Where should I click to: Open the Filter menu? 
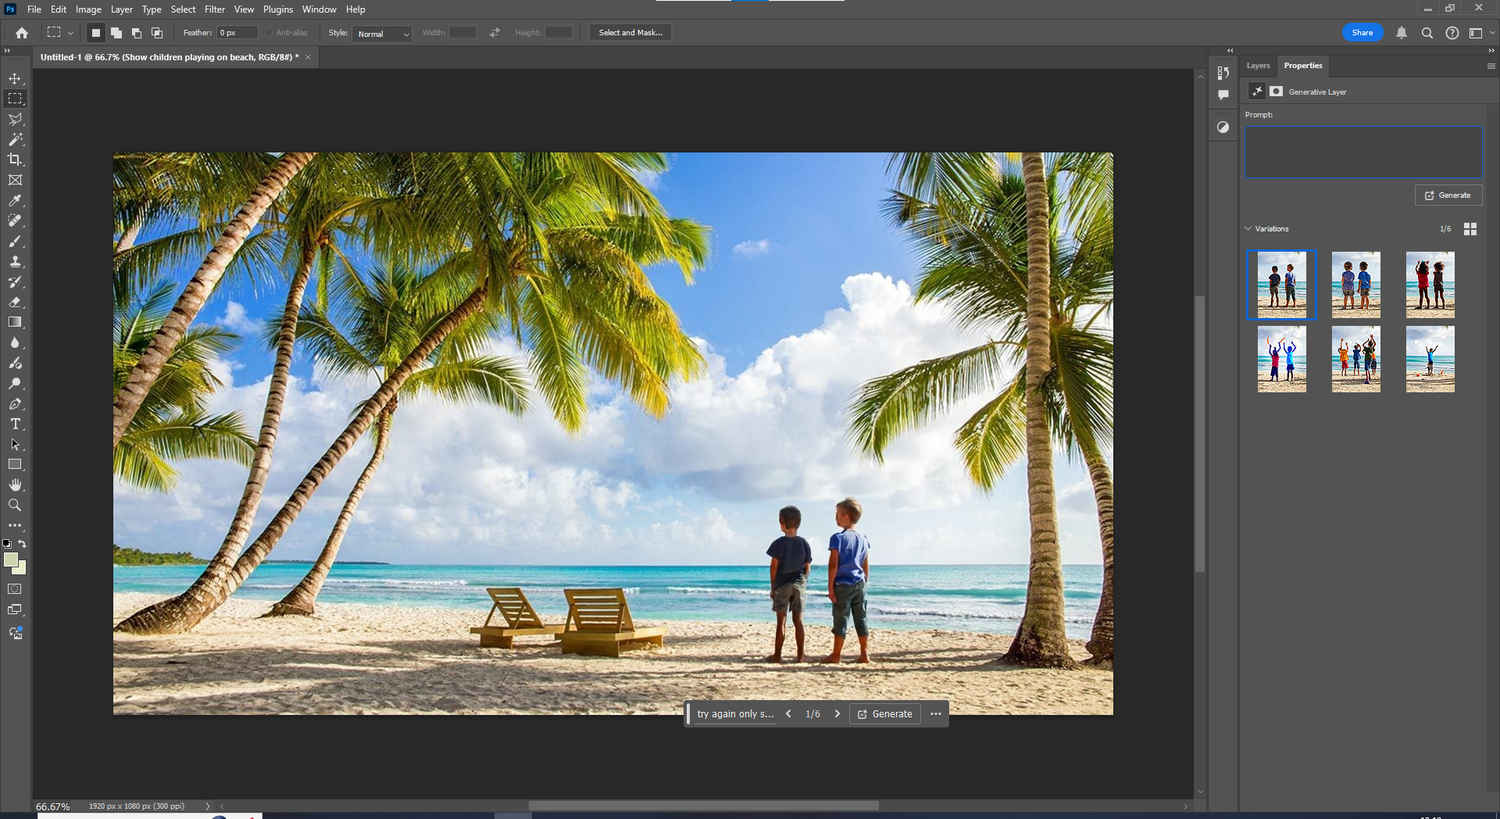tap(215, 9)
